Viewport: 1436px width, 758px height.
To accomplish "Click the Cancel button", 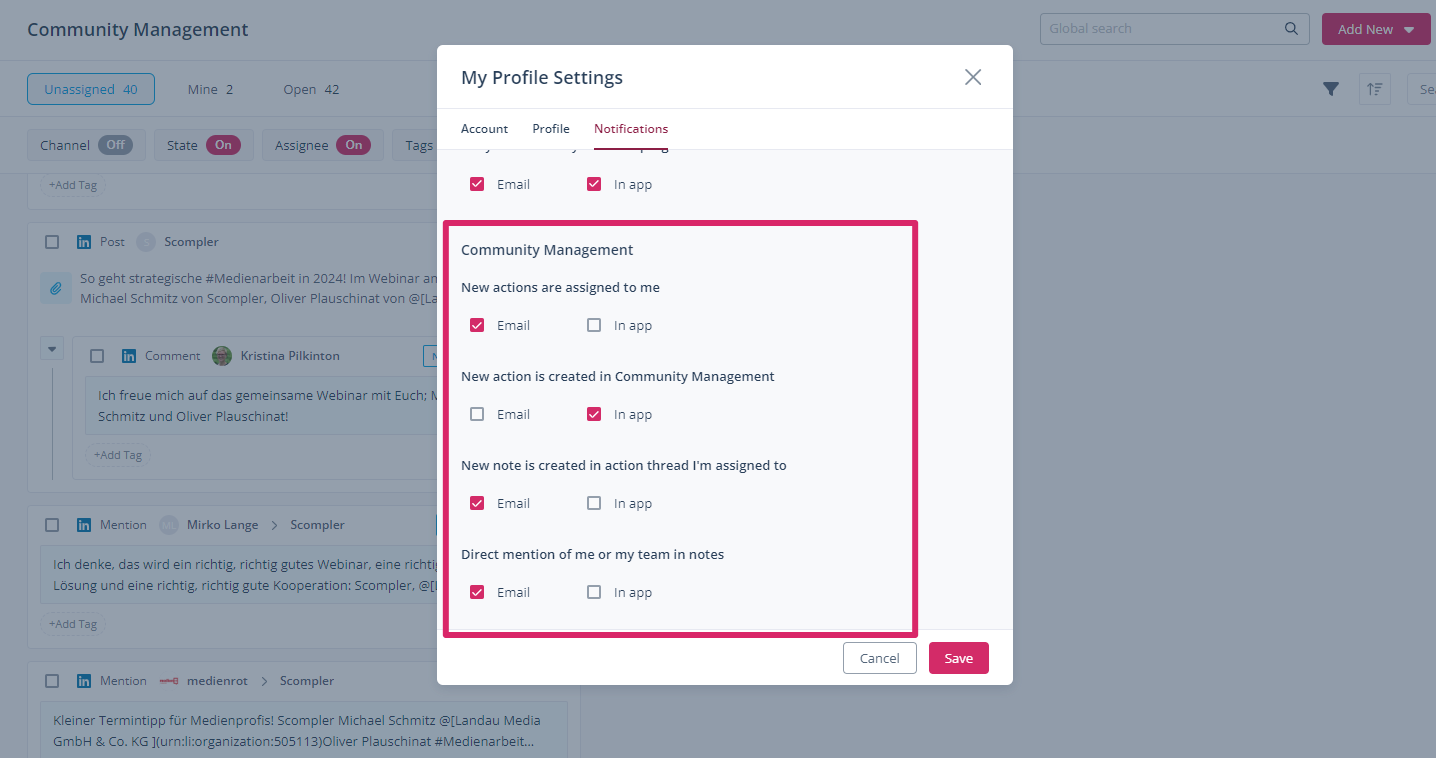I will (879, 658).
